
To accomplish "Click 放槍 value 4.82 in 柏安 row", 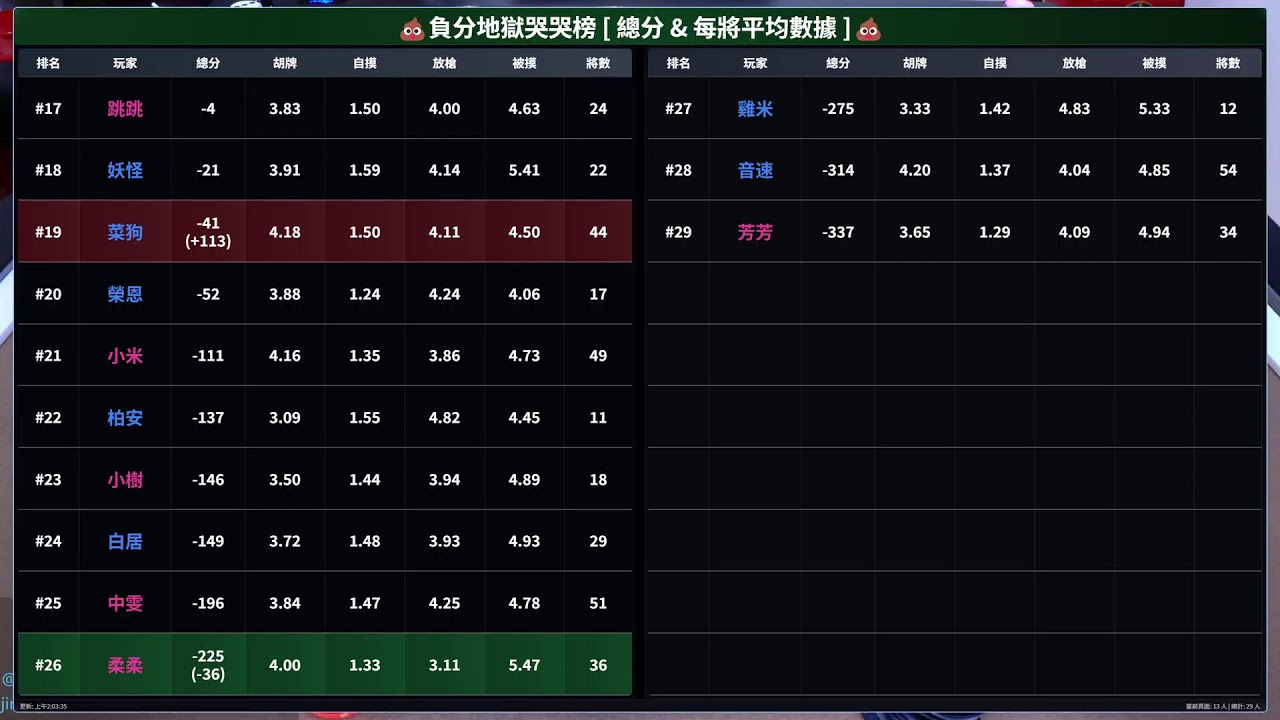I will pos(444,418).
